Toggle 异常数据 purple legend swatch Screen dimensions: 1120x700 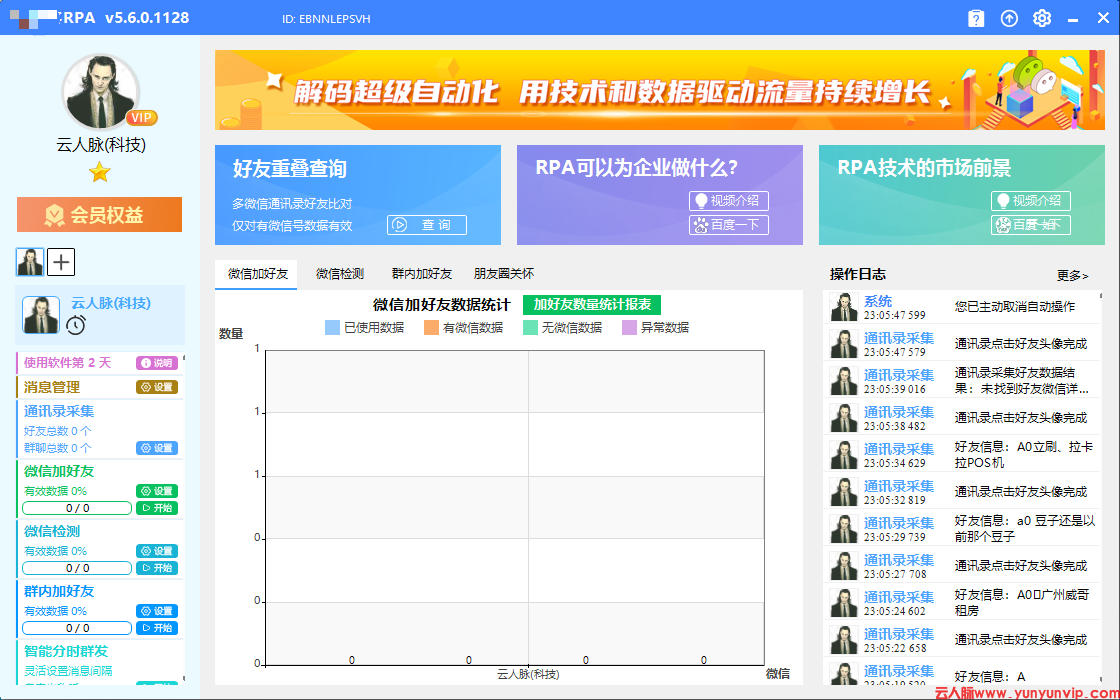629,328
